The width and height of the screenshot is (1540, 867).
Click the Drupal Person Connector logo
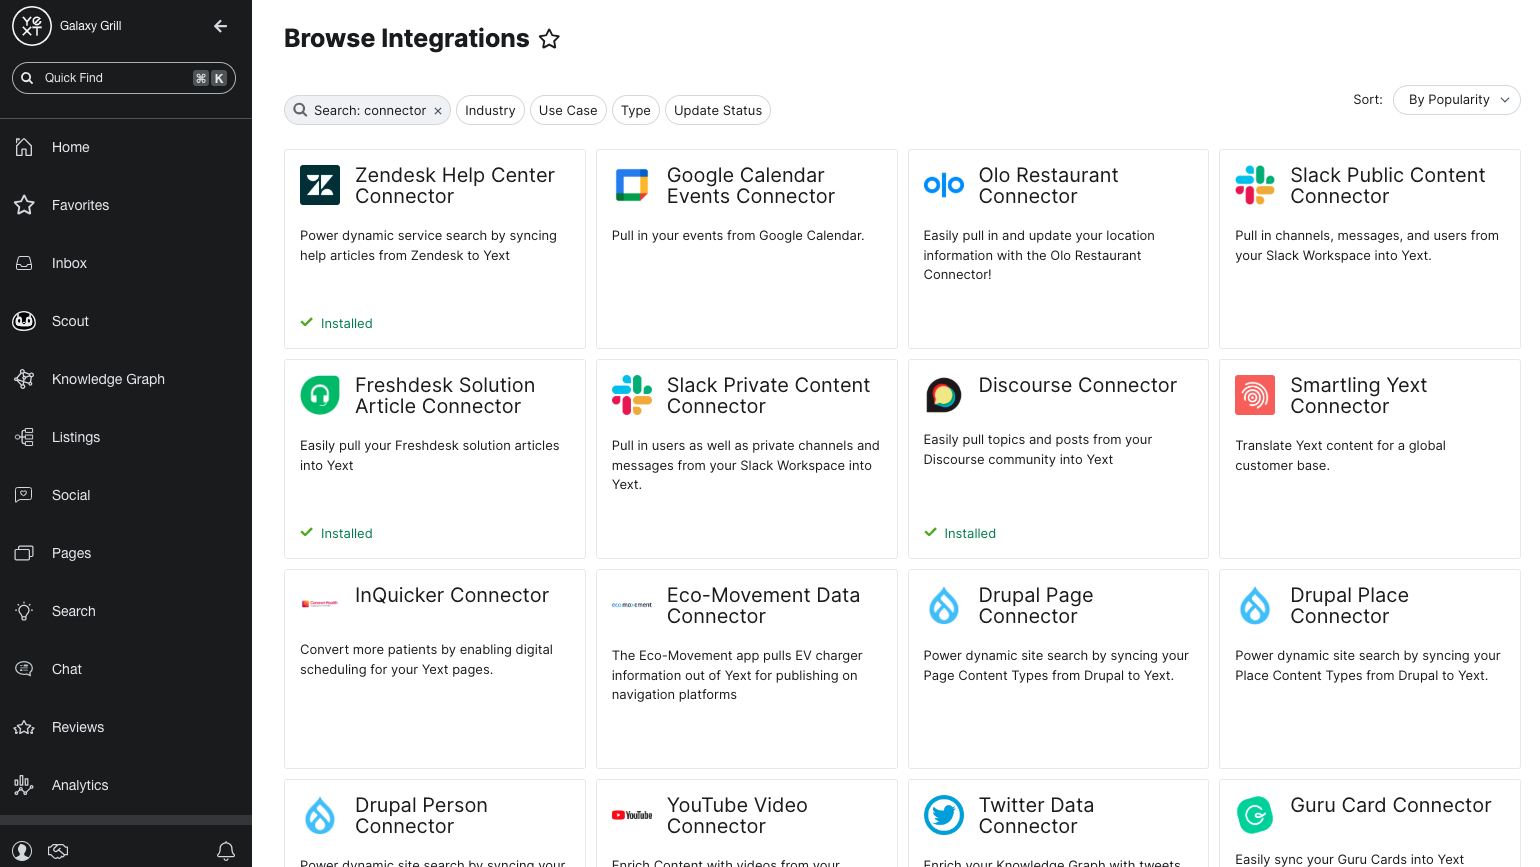point(320,815)
